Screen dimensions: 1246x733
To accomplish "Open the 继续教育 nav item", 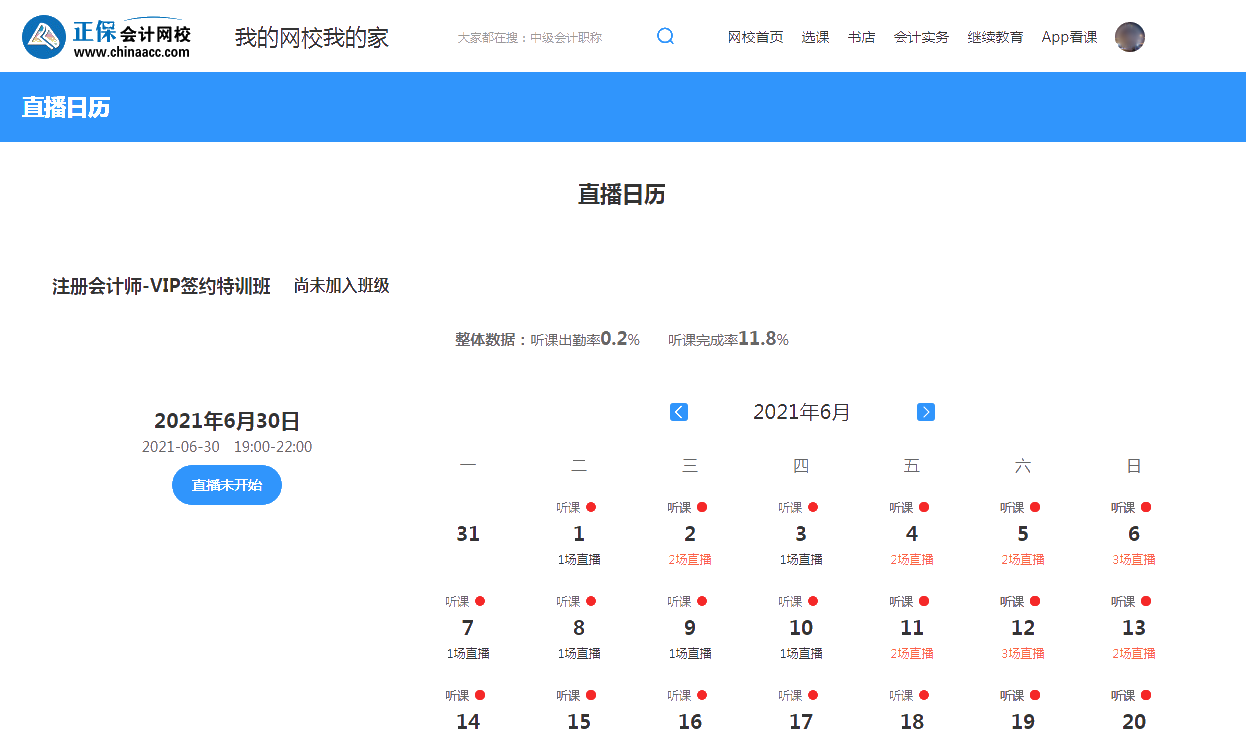I will click(x=994, y=36).
